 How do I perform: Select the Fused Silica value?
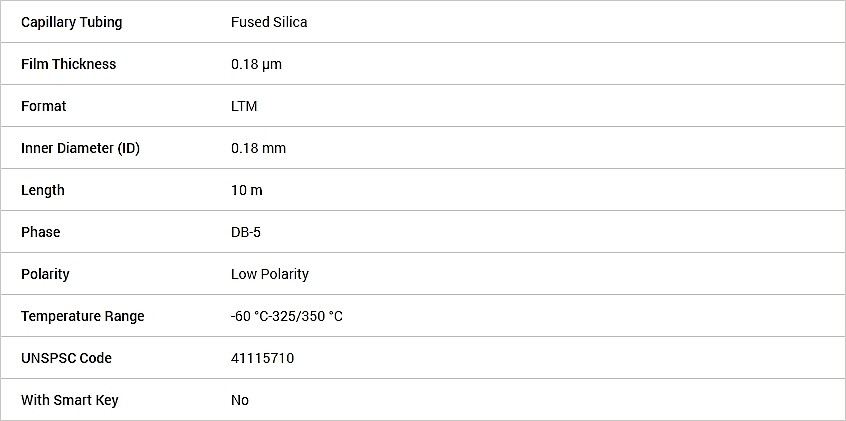[269, 22]
